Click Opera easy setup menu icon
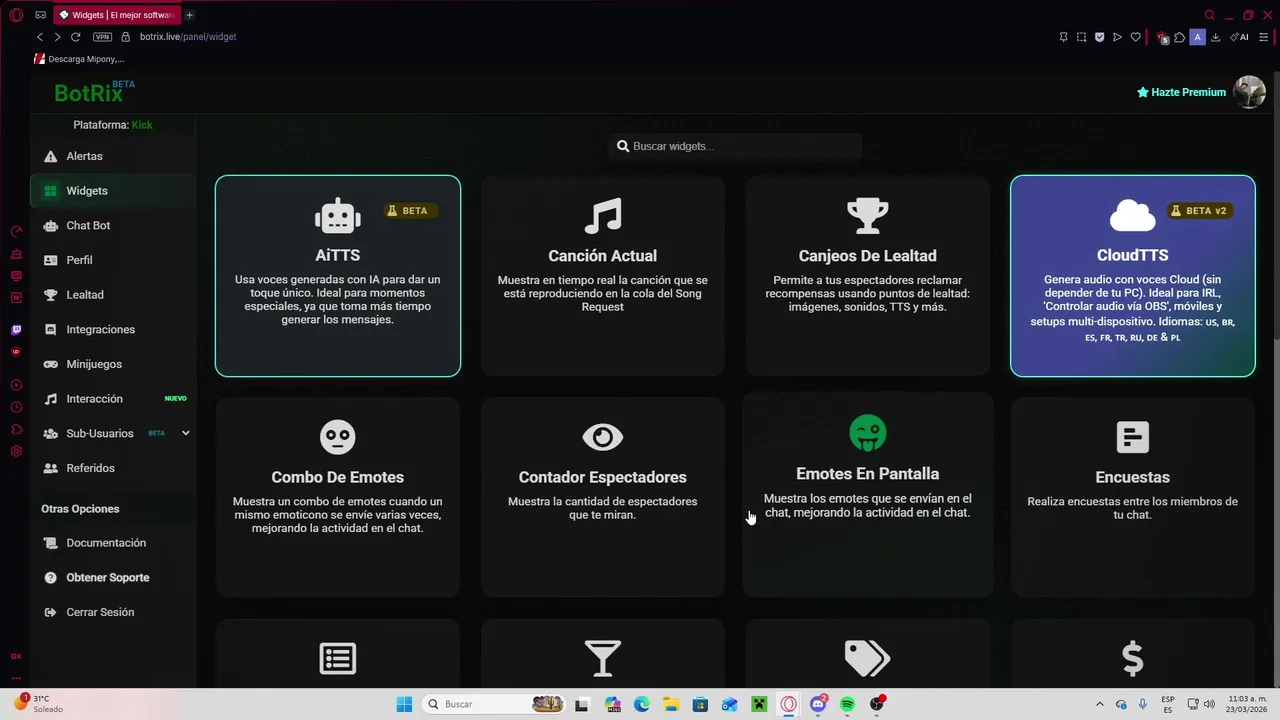Screen dimensions: 1280x720 click(x=1263, y=37)
